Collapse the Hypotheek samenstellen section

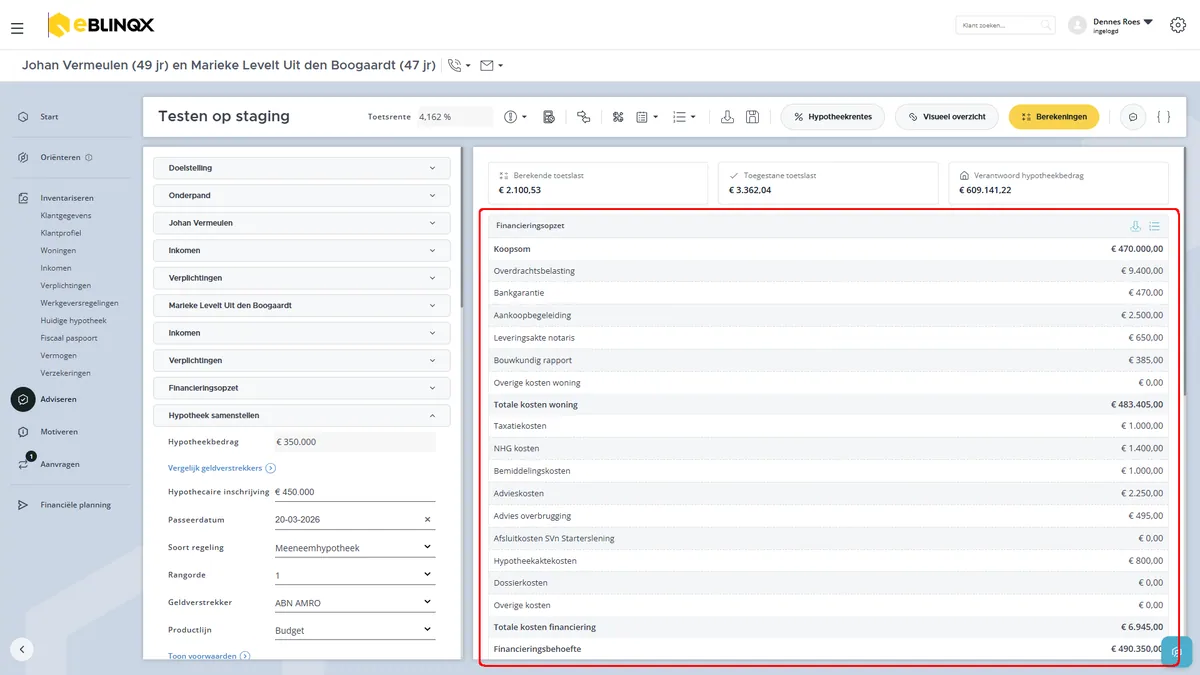point(302,415)
